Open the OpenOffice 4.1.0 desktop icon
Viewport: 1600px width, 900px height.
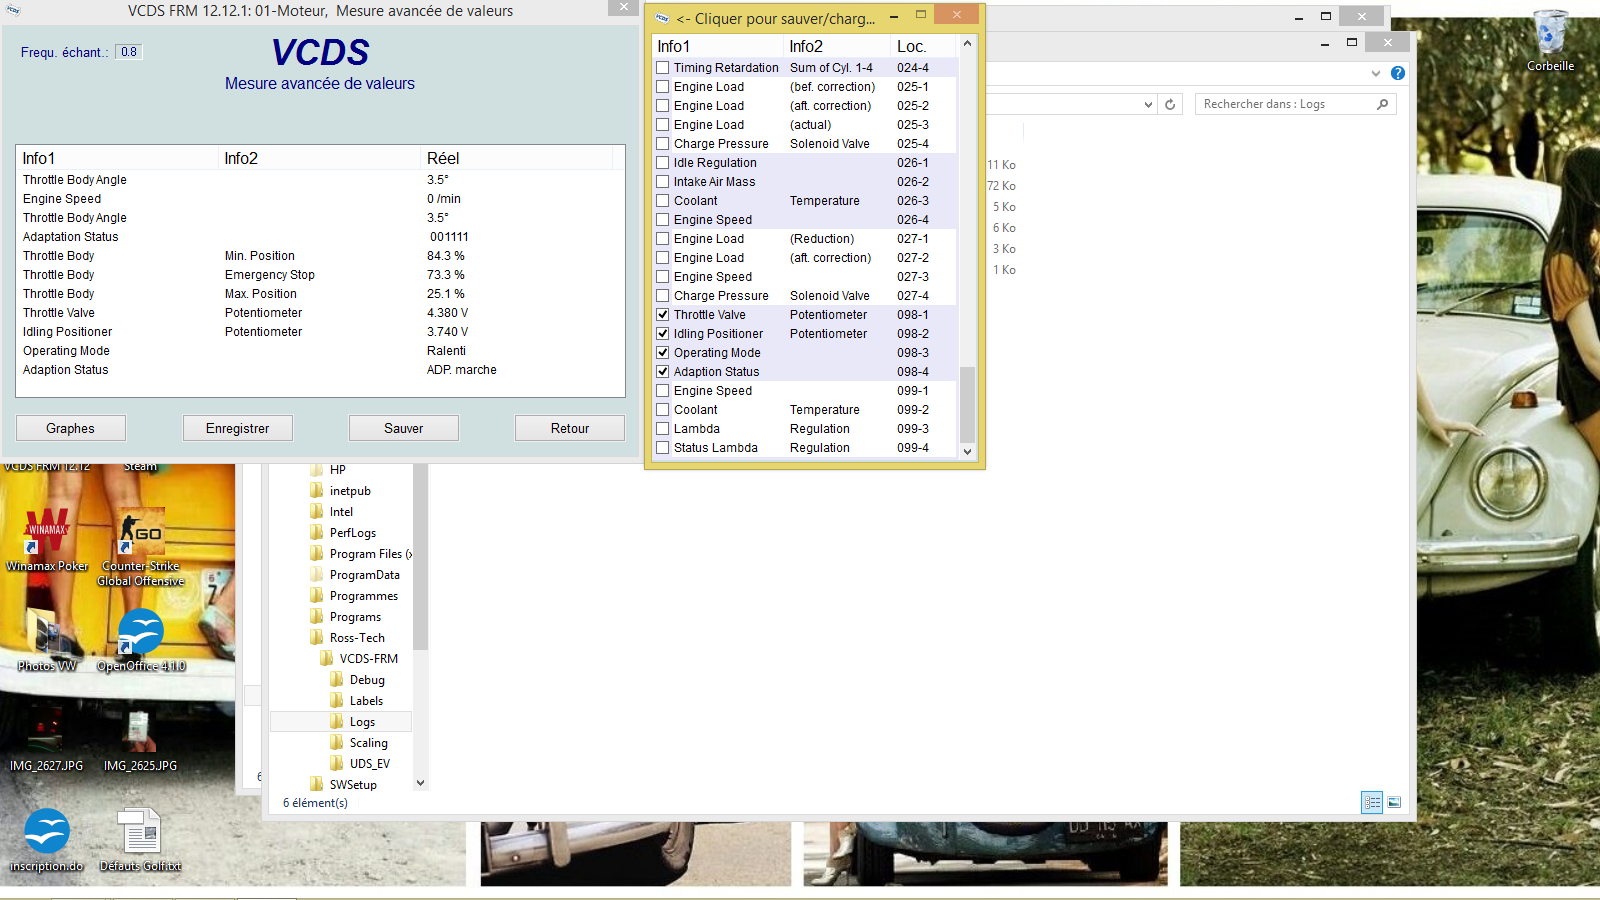tap(141, 633)
